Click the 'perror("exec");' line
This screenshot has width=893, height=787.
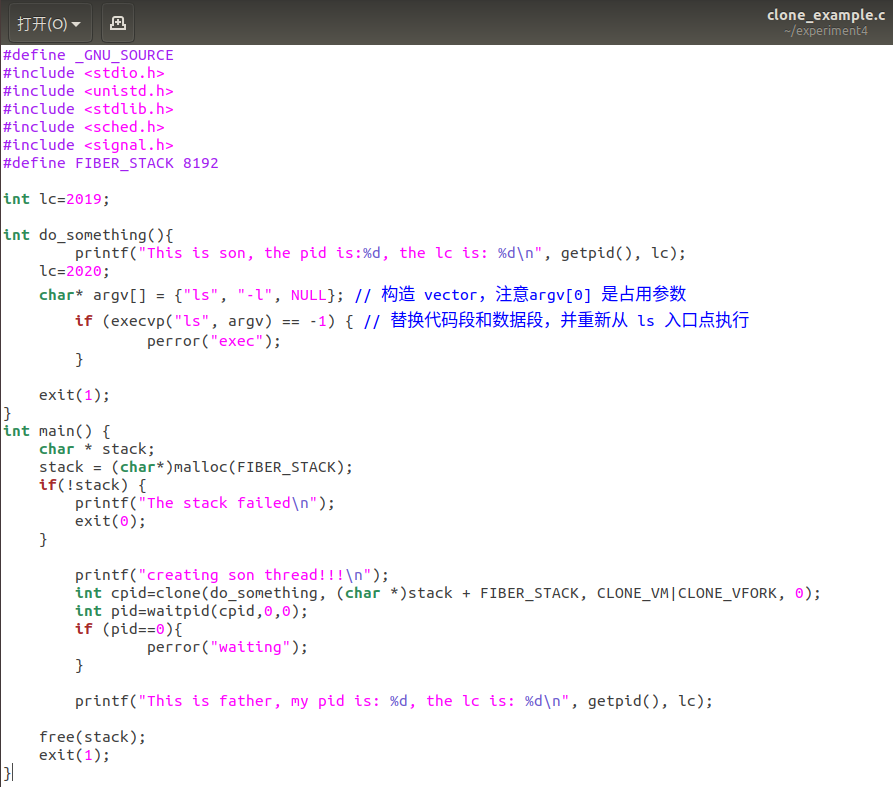pos(214,341)
